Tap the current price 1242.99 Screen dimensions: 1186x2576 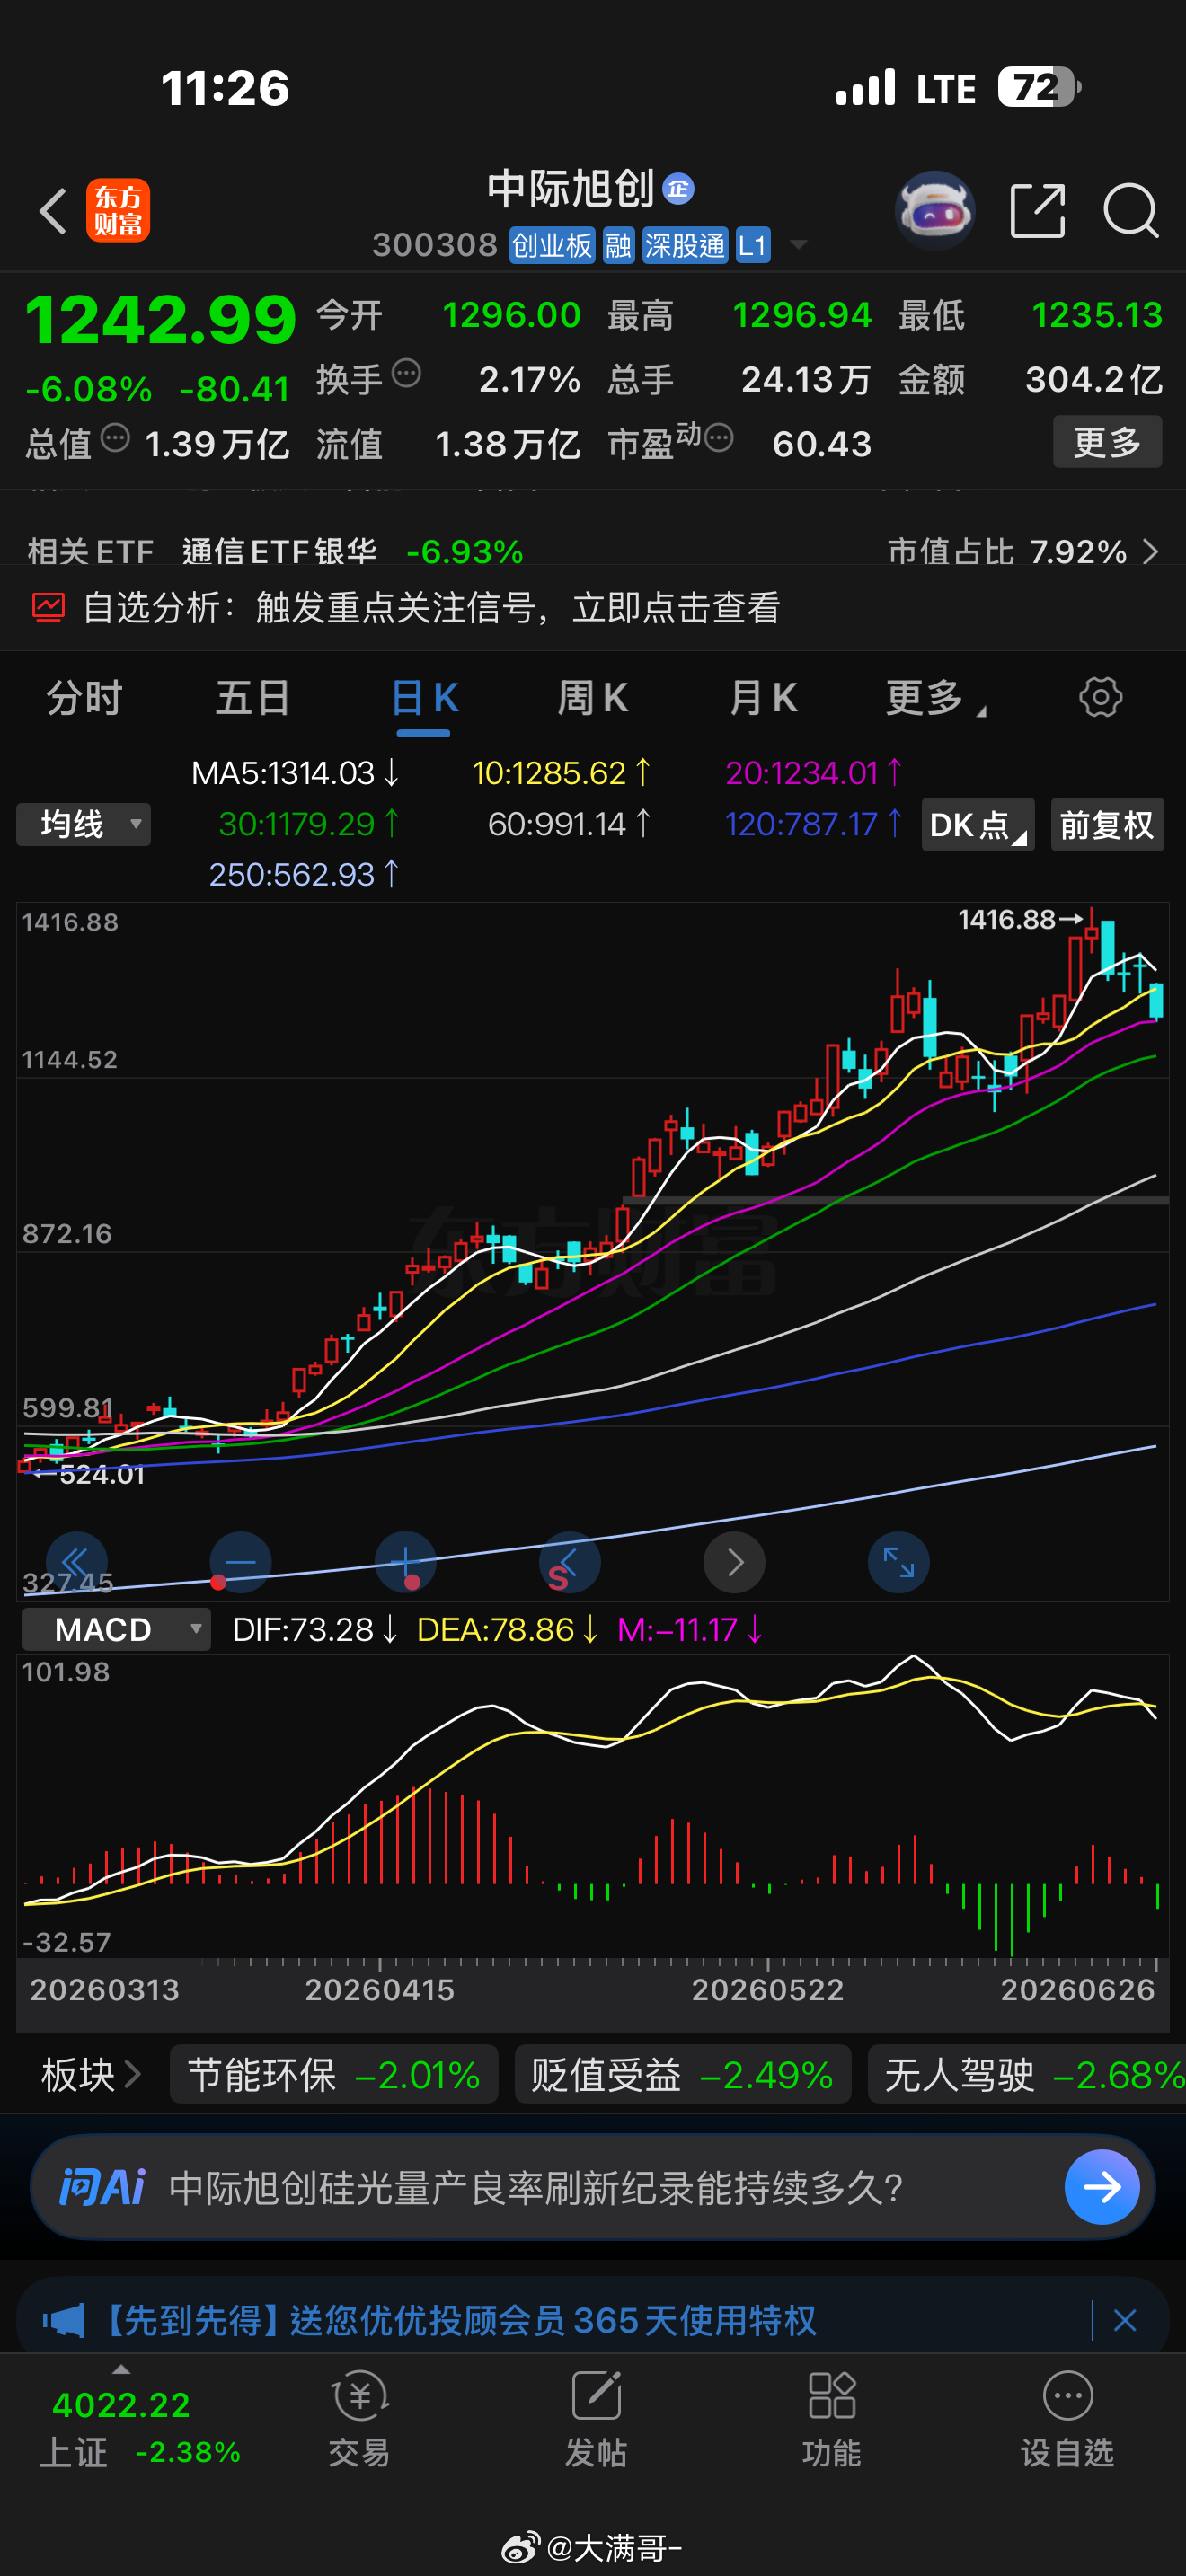pos(160,320)
